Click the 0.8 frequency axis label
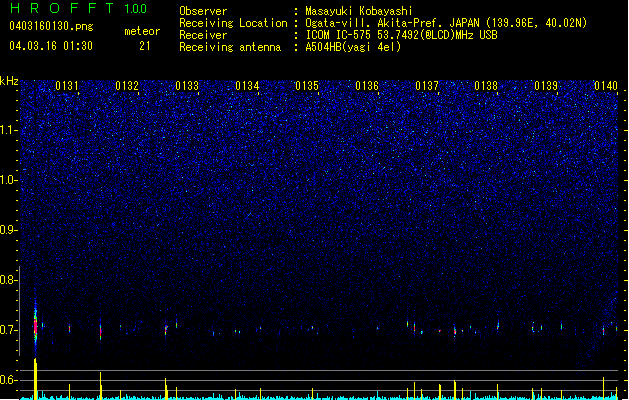The width and height of the screenshot is (629, 400). [x=9, y=280]
